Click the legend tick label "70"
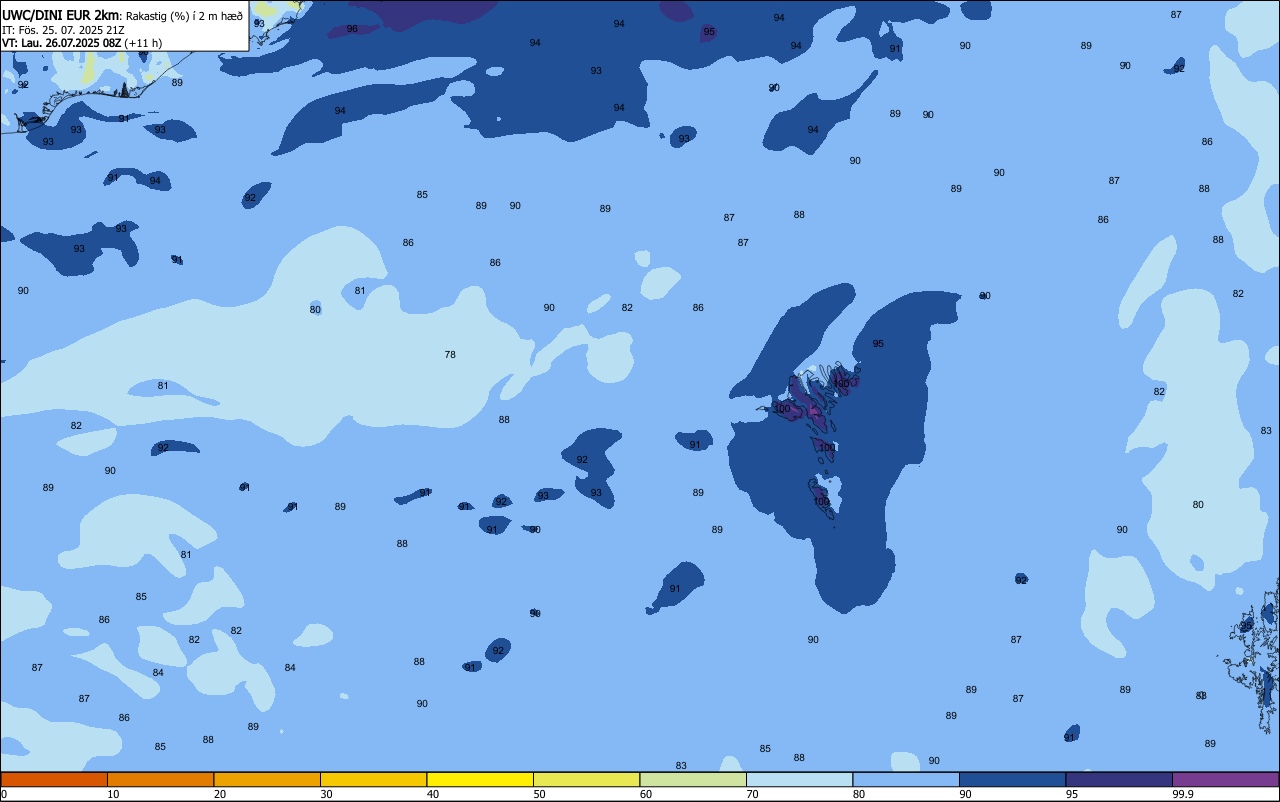Image resolution: width=1280 pixels, height=802 pixels. (x=752, y=794)
